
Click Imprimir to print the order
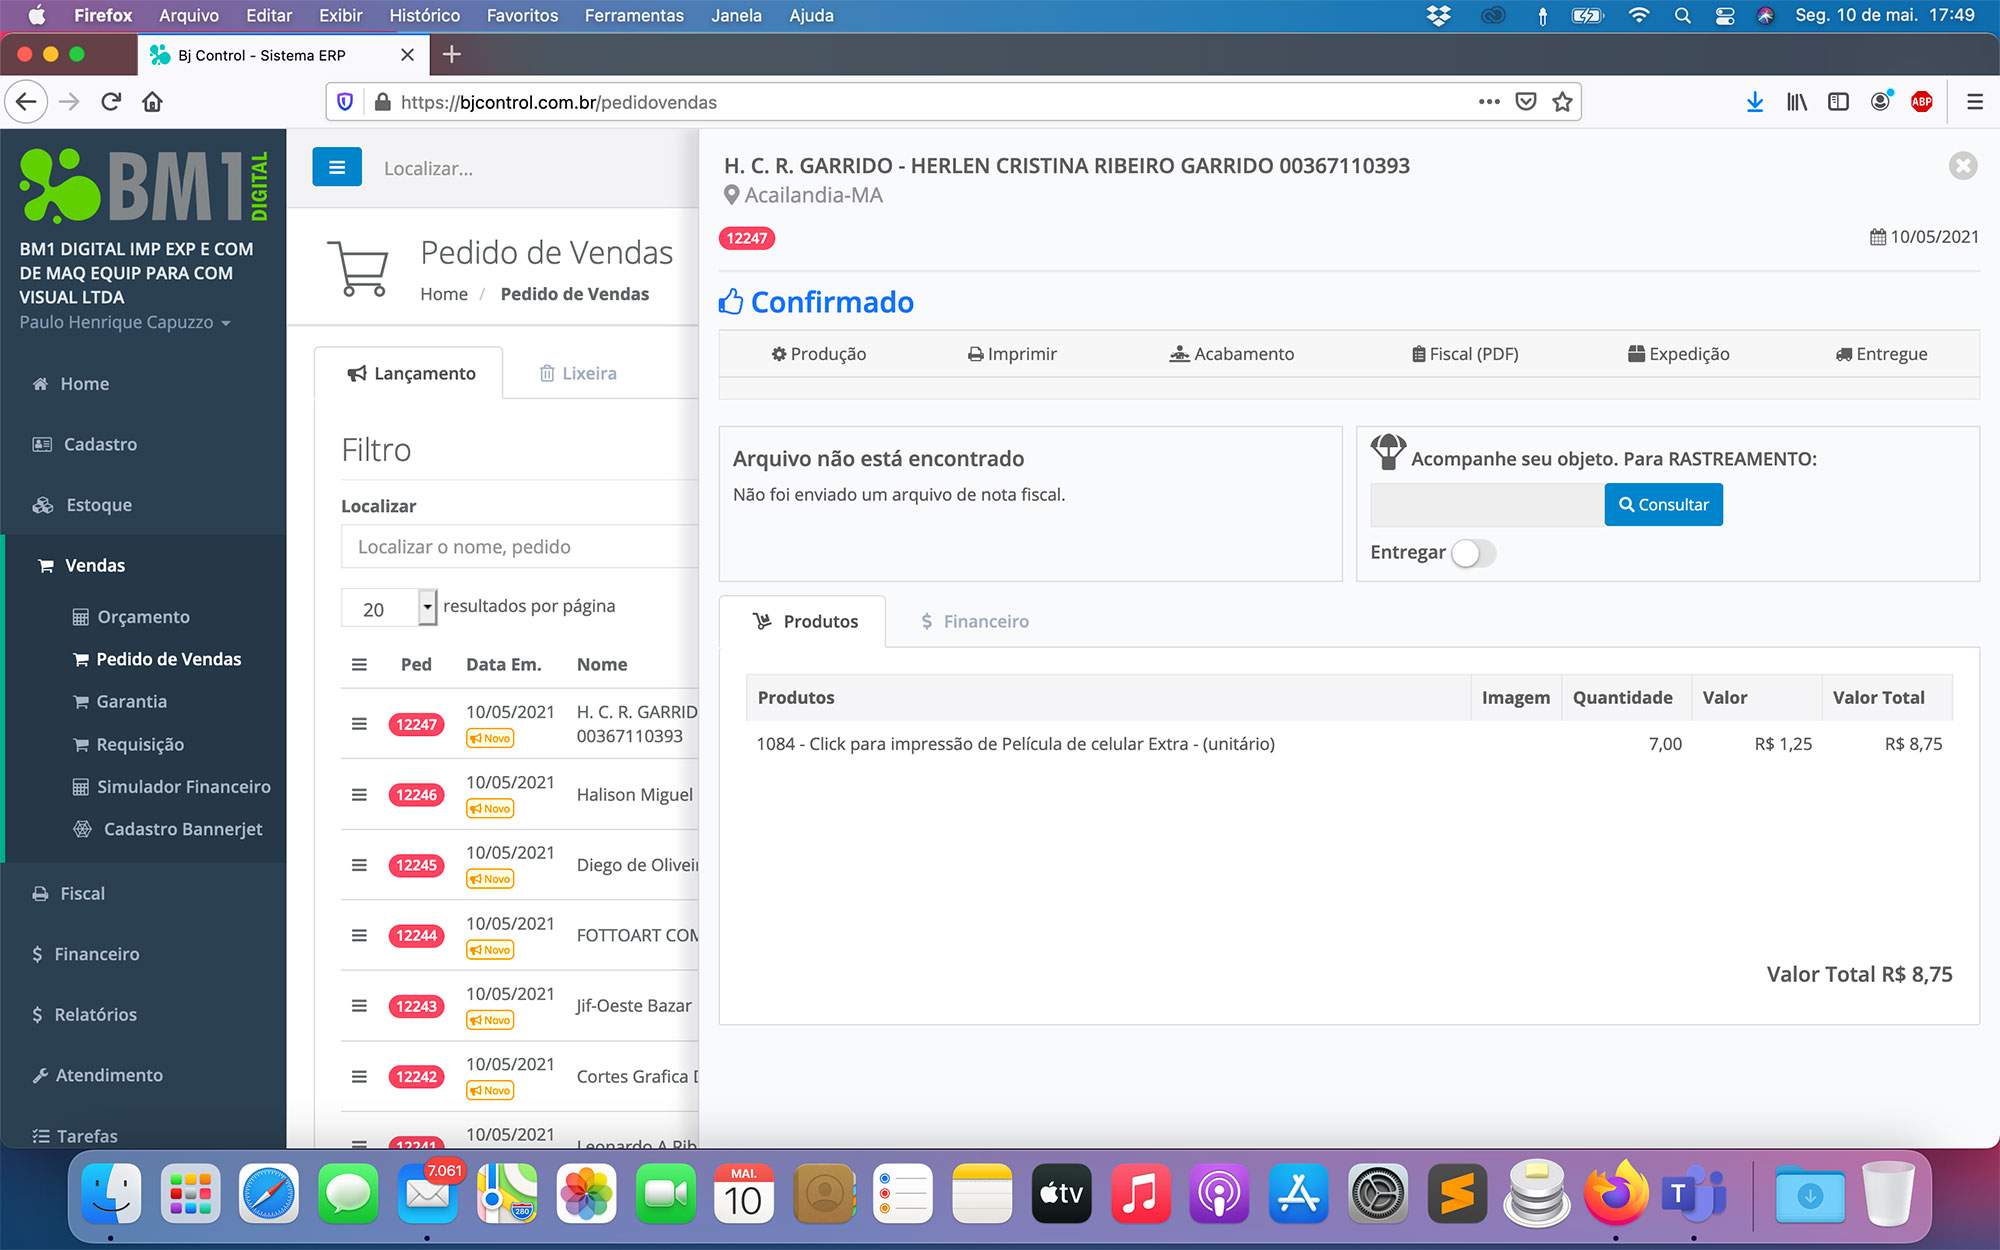pyautogui.click(x=1012, y=354)
